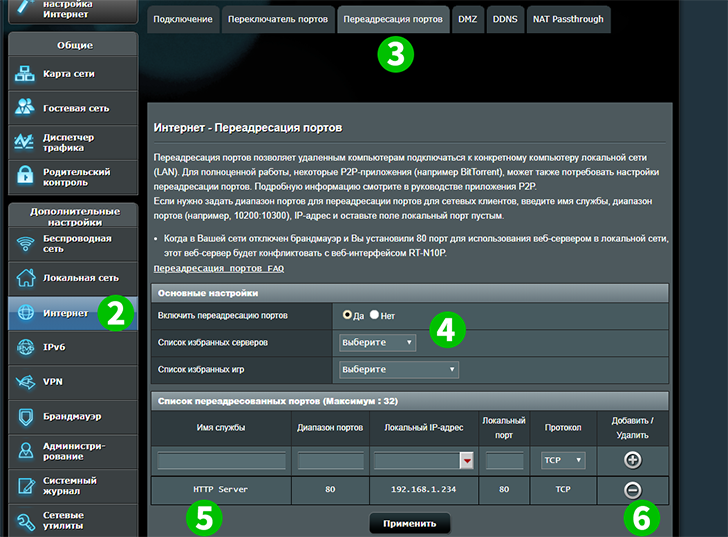
Task: Select the HTTP Server table cell
Action: tap(221, 489)
